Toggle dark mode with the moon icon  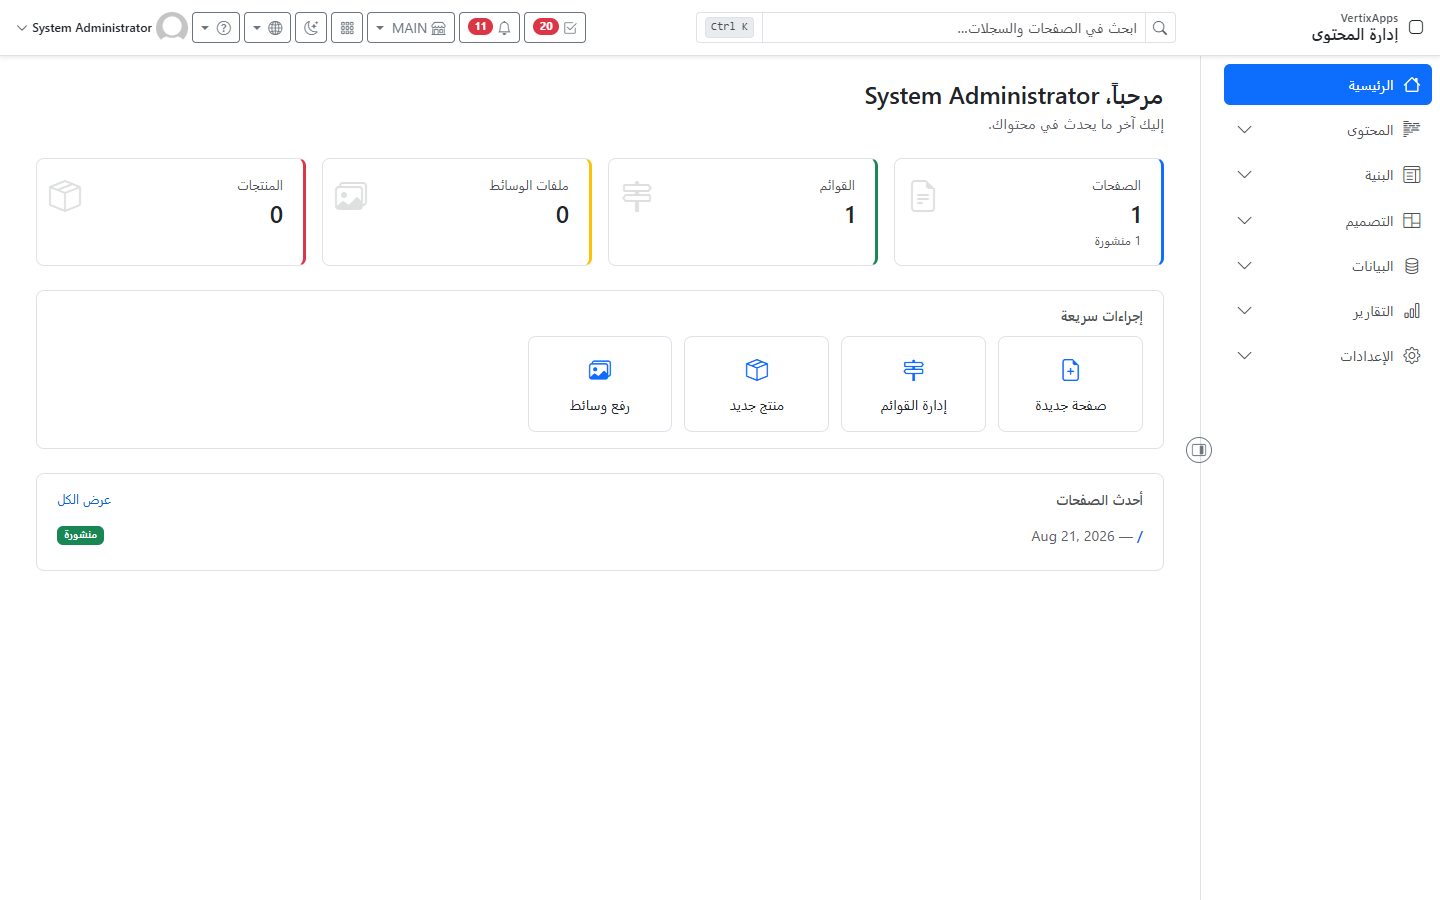click(311, 28)
